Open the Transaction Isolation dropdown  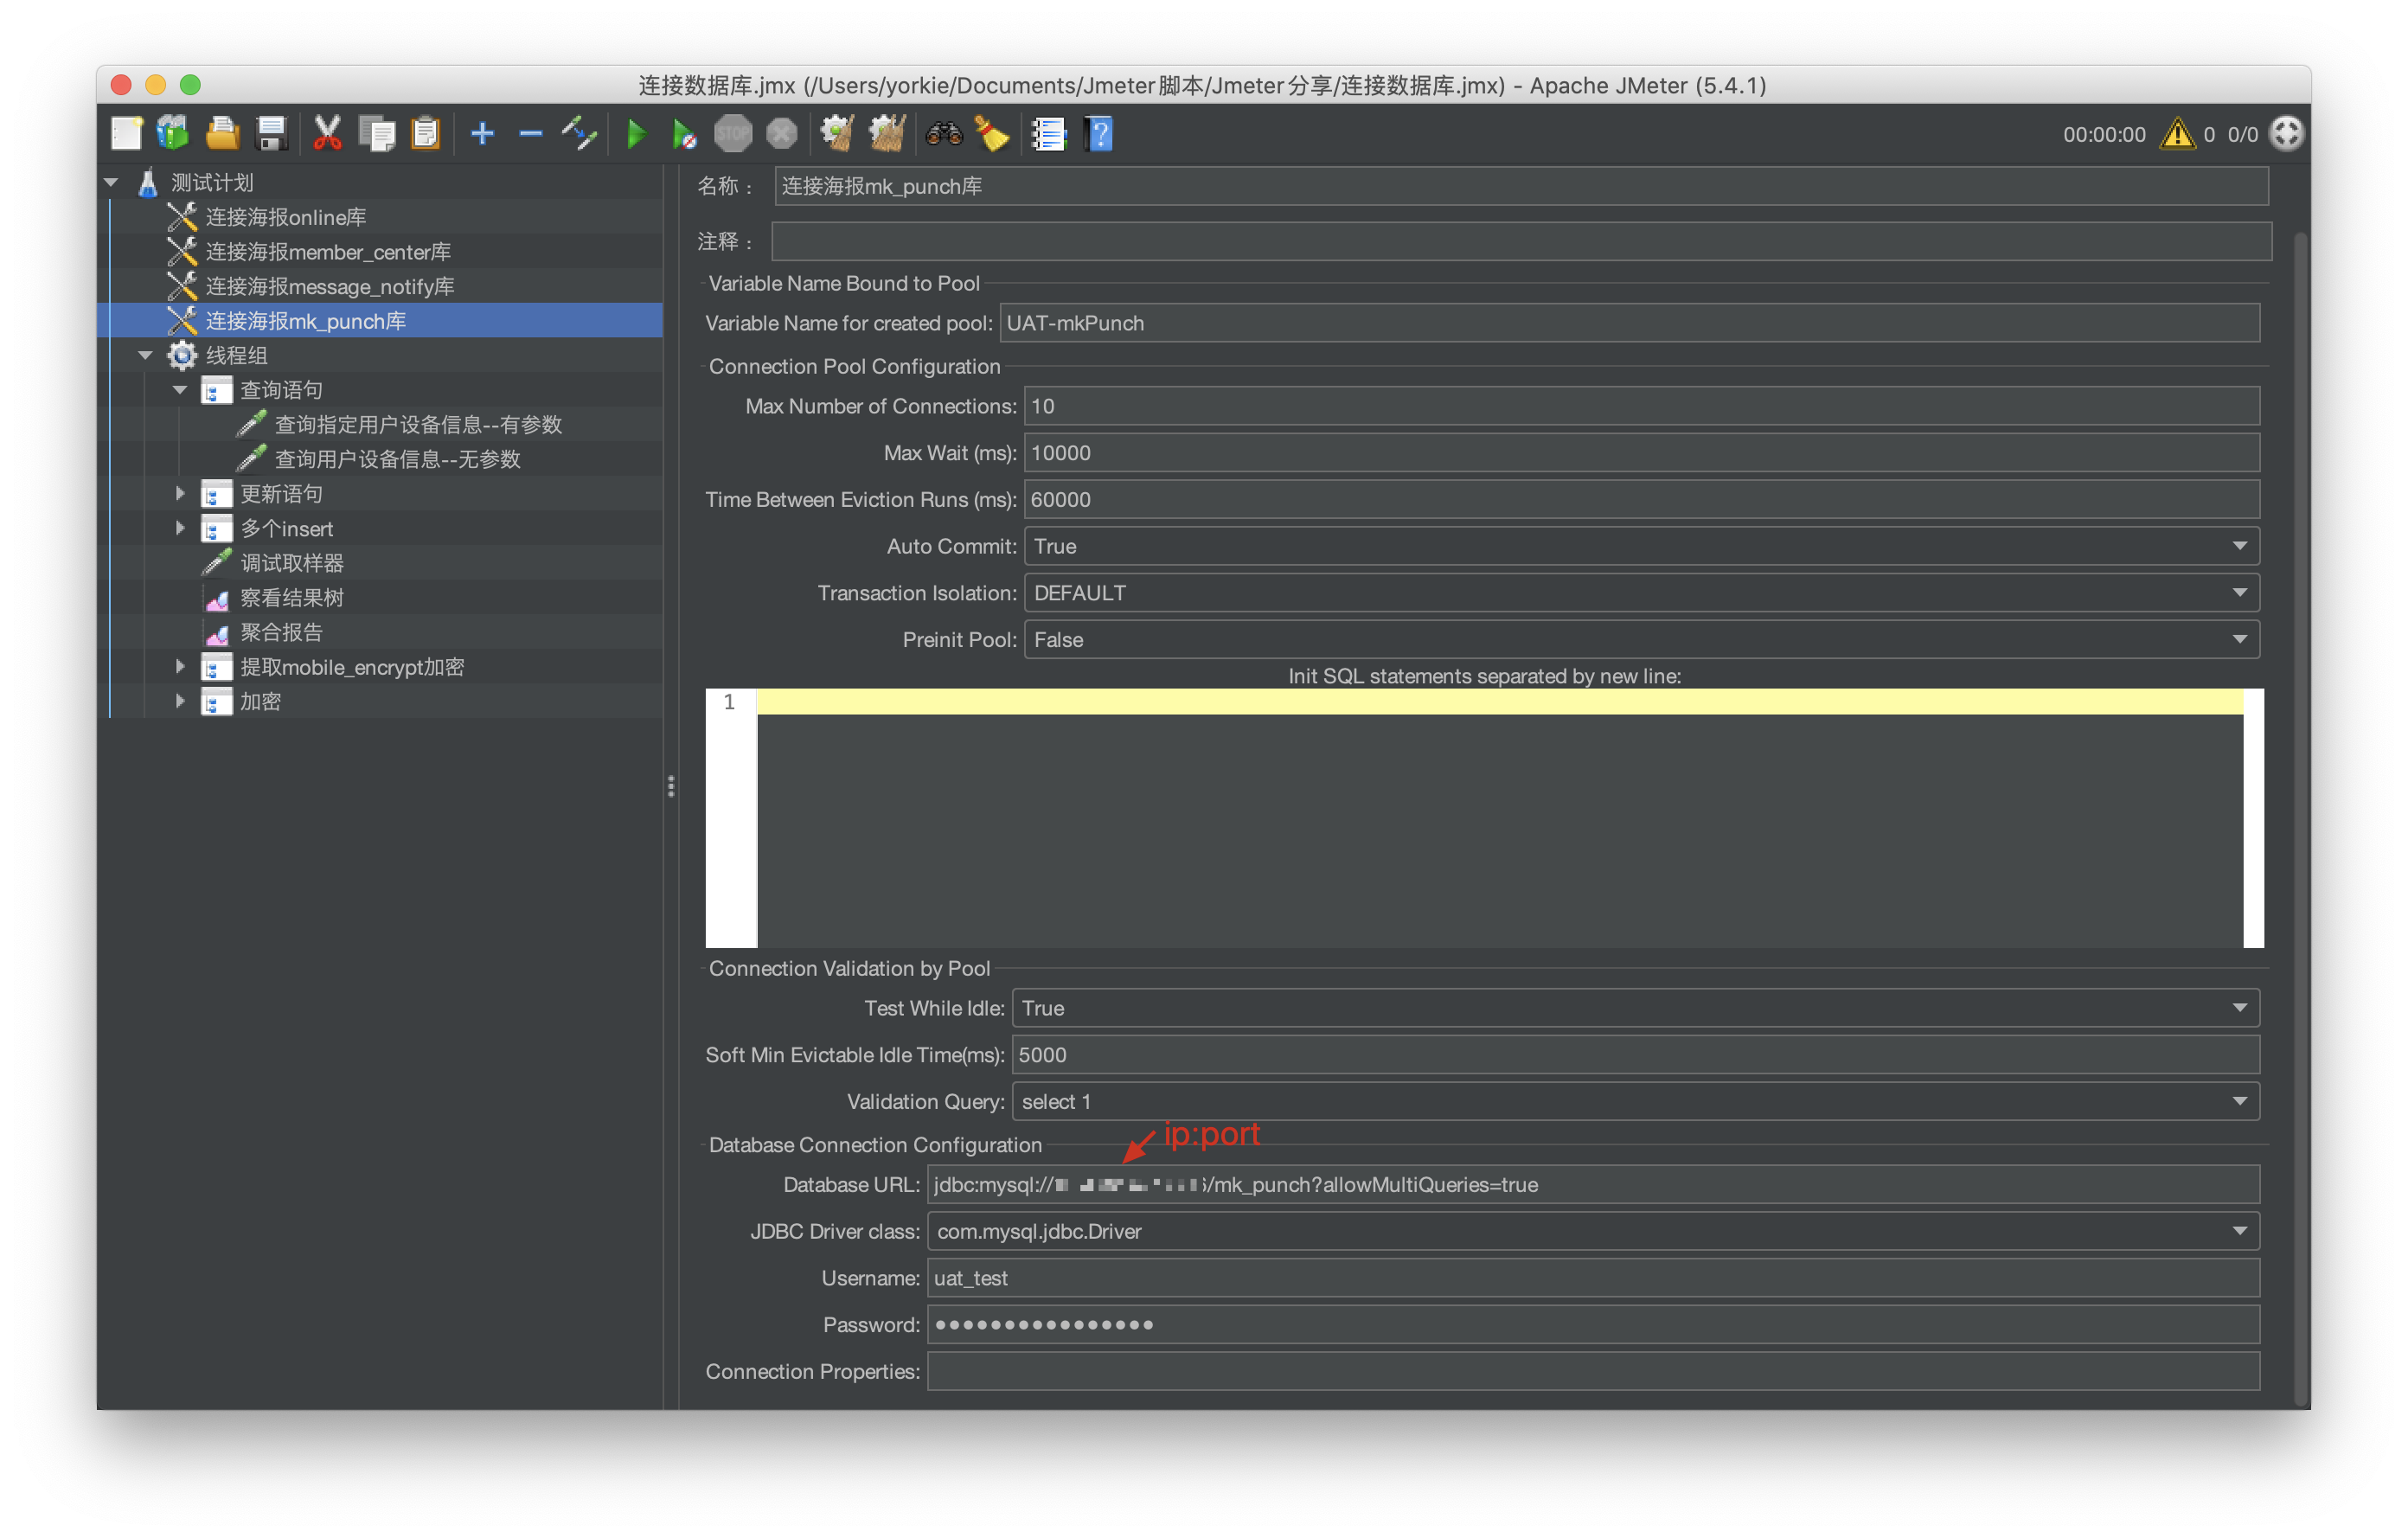(2239, 593)
